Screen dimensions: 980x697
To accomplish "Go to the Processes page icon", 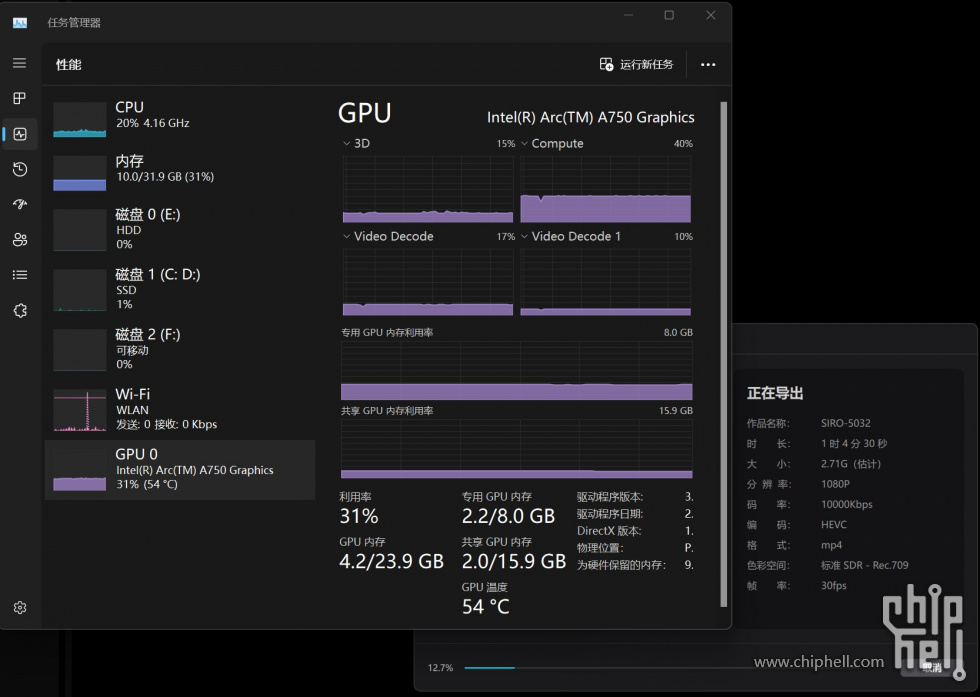I will click(x=19, y=98).
